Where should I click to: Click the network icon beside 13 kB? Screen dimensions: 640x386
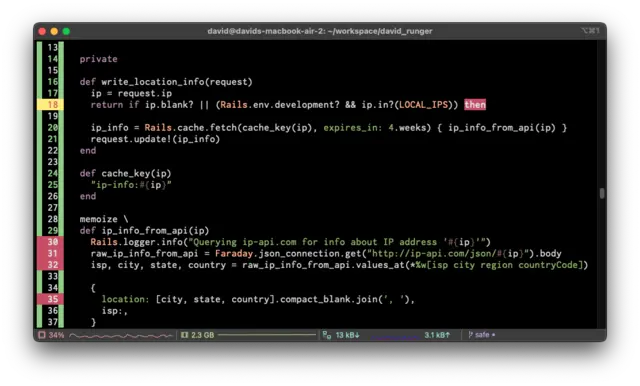pyautogui.click(x=327, y=335)
